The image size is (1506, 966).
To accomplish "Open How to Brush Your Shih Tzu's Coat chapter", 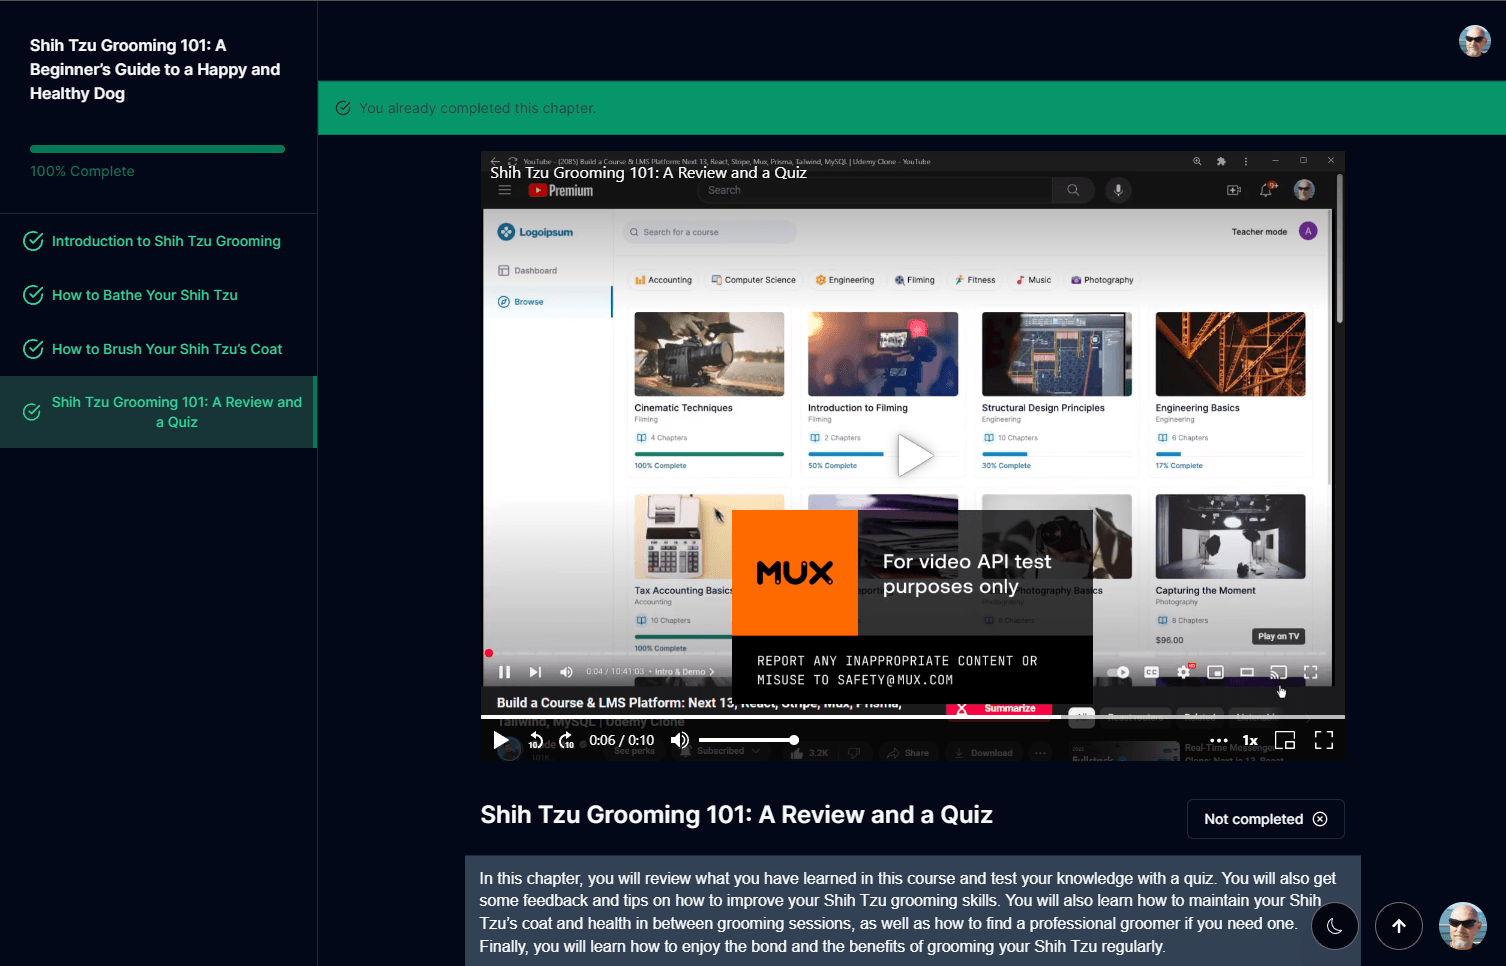I will (x=159, y=349).
